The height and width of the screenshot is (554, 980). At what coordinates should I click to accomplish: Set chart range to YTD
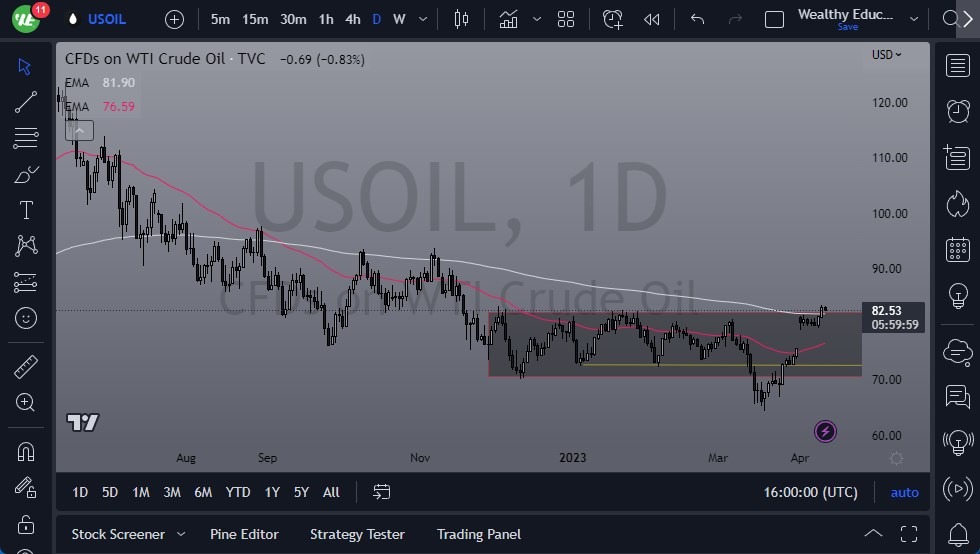coord(238,492)
